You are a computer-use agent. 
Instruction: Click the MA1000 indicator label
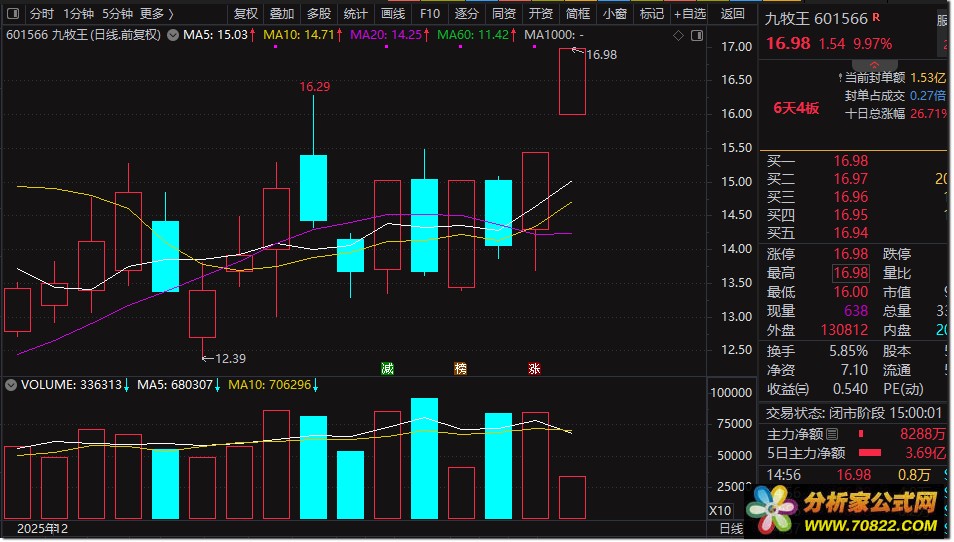554,35
